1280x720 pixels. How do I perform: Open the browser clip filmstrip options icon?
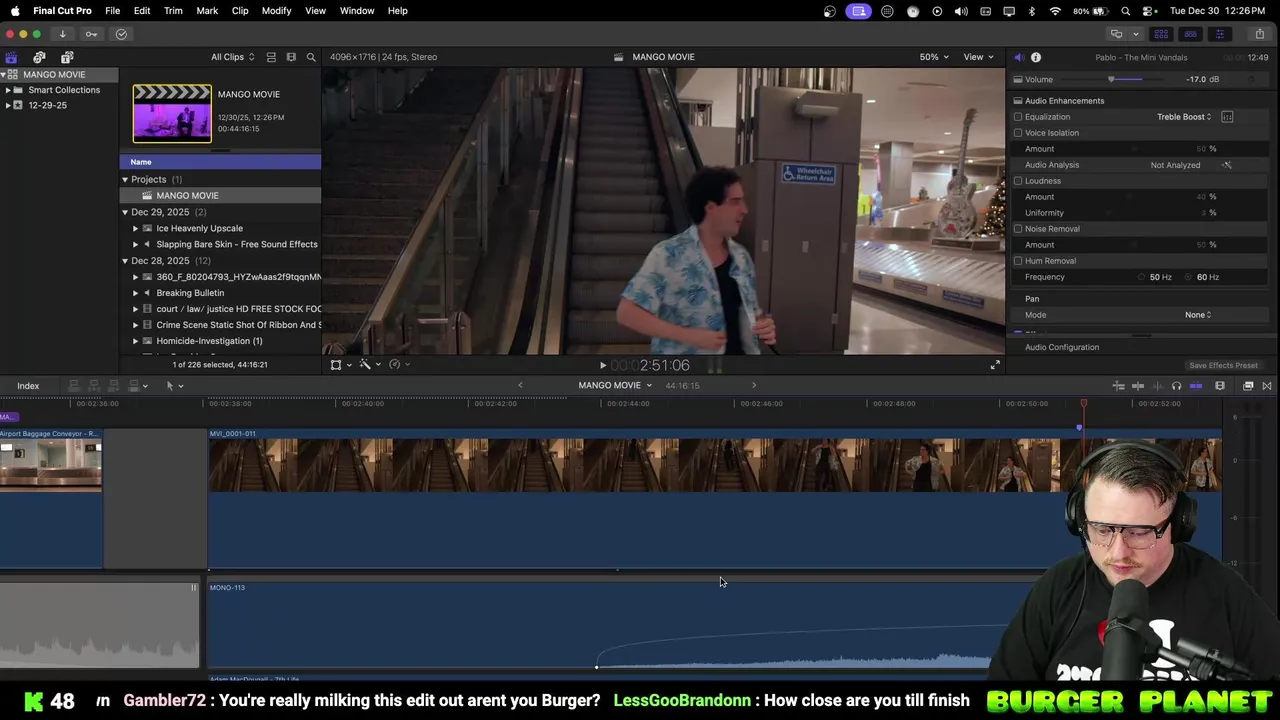point(291,57)
